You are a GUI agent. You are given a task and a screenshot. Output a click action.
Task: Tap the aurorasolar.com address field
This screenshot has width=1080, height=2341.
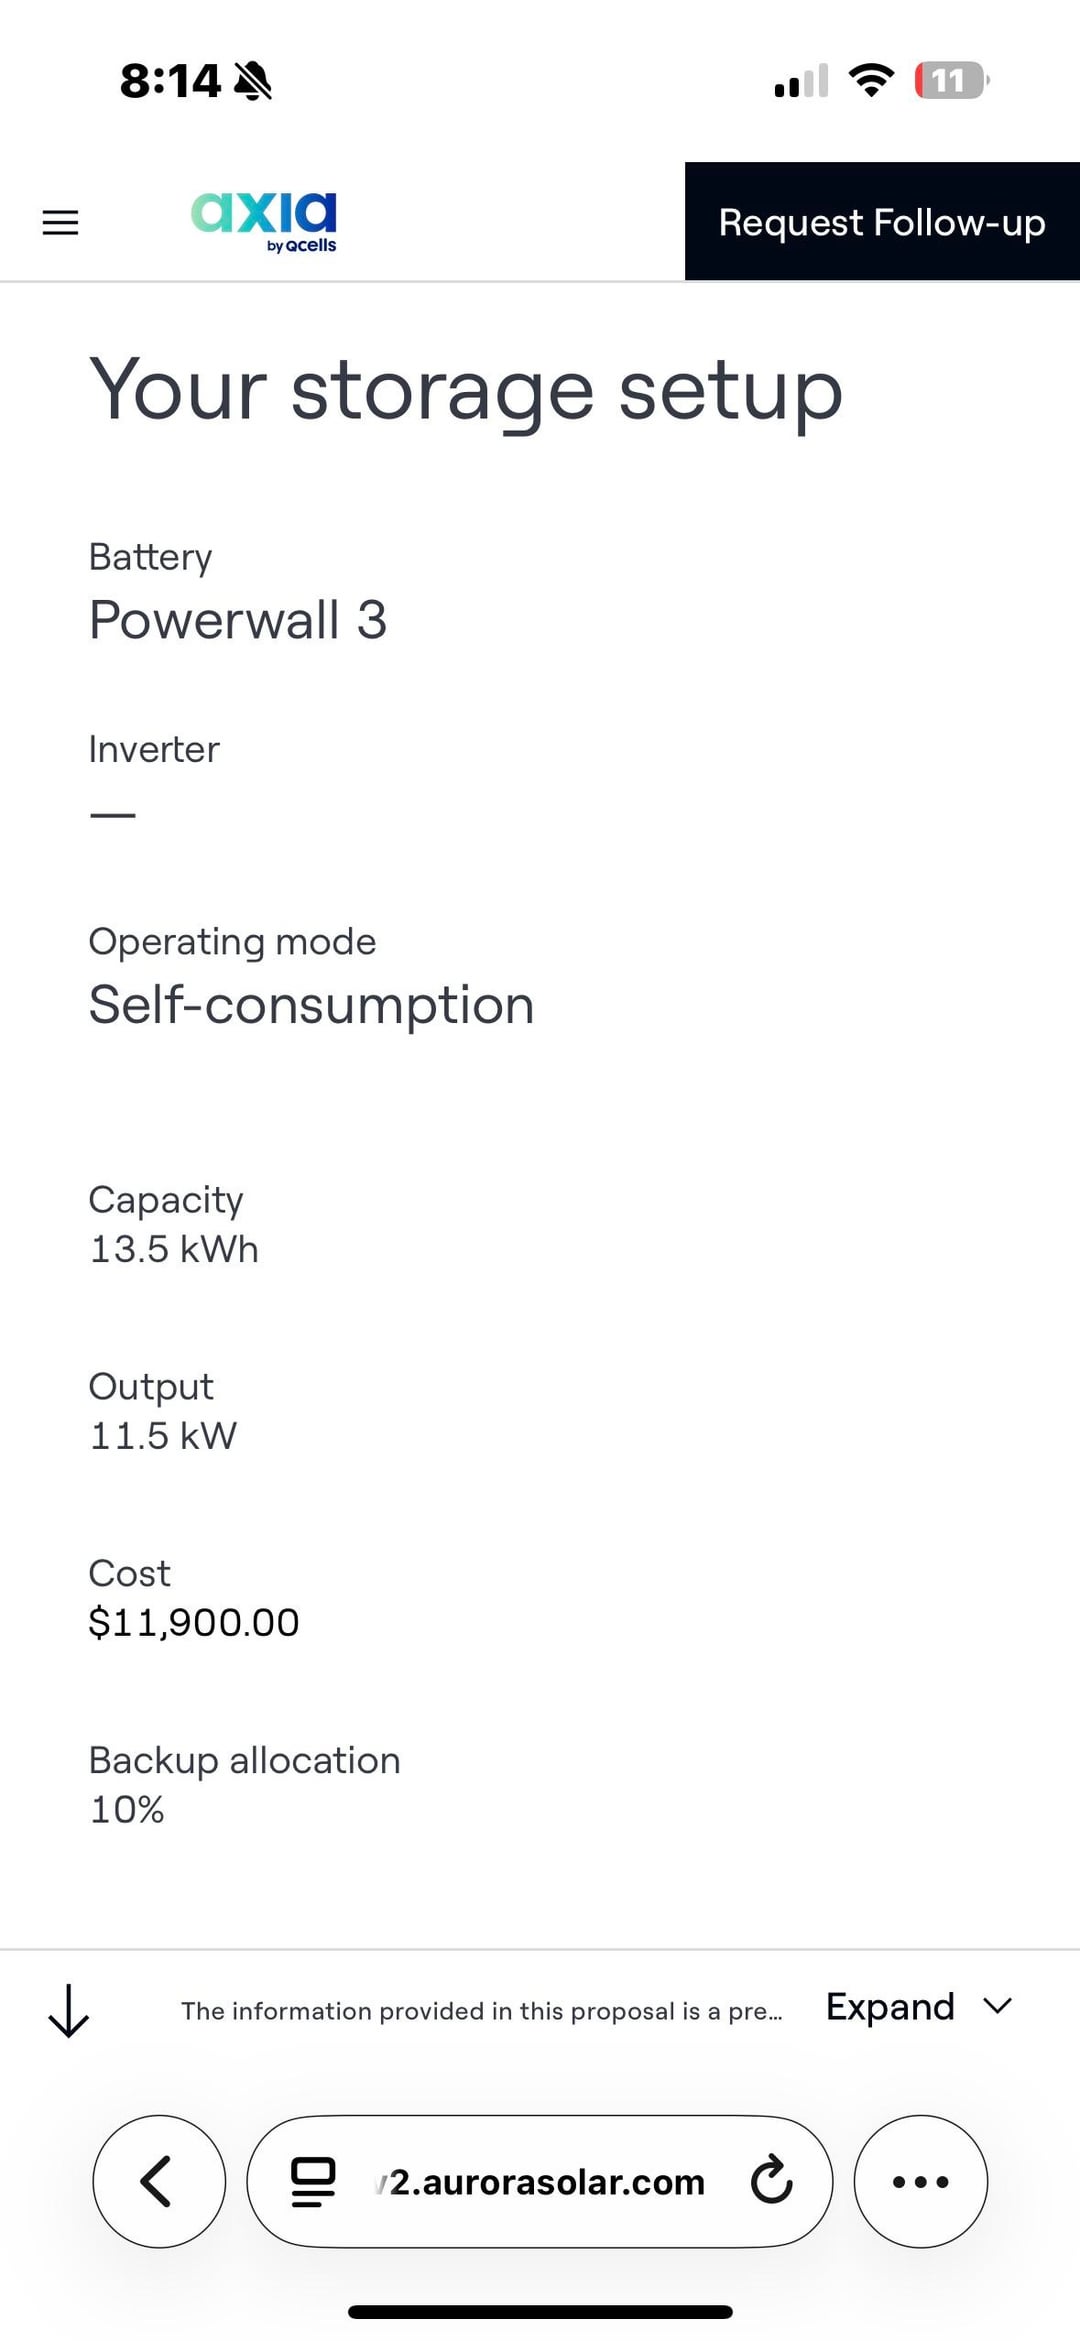point(546,2181)
